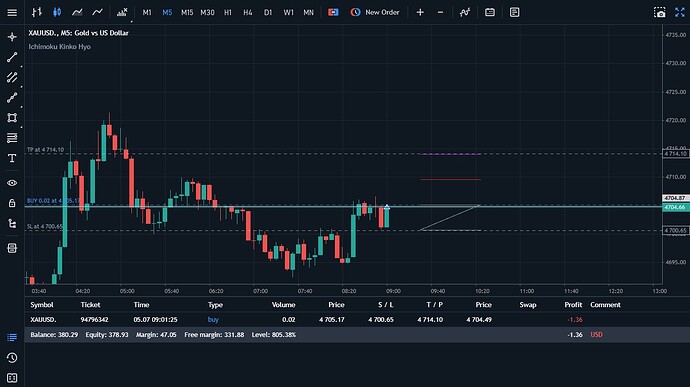Open the hamburger main menu
Viewport: 690px width, 387px height.
point(12,12)
